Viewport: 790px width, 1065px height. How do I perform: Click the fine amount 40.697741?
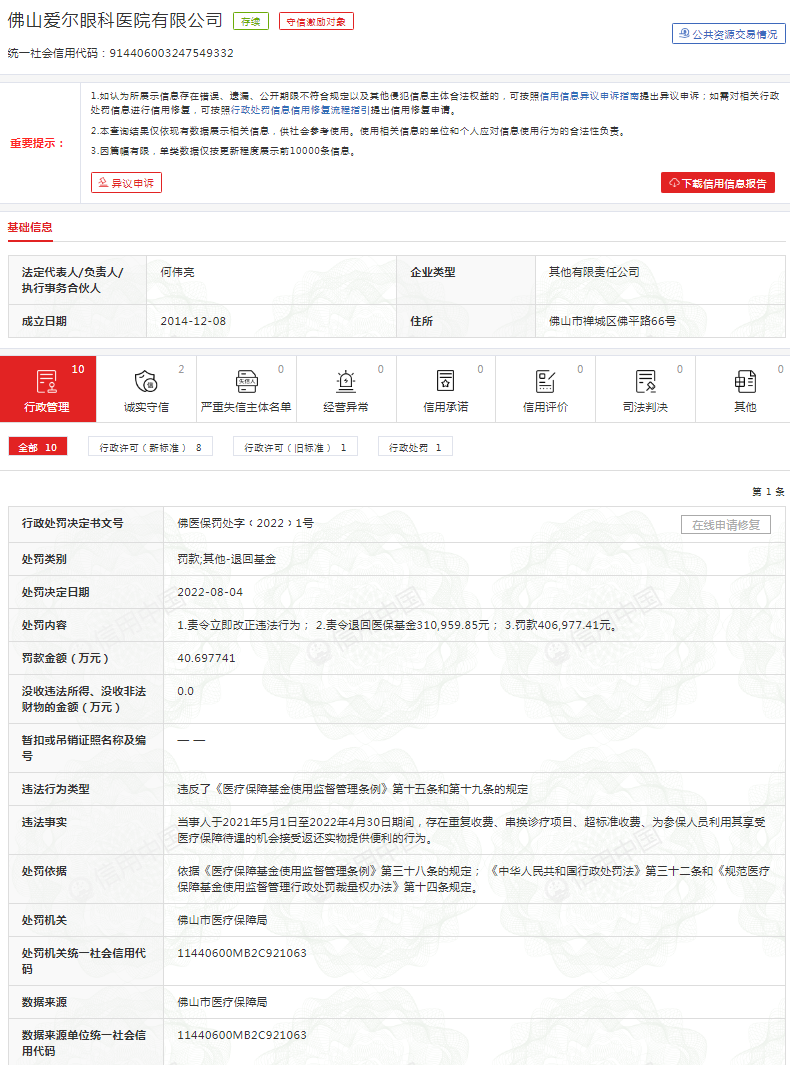click(206, 658)
